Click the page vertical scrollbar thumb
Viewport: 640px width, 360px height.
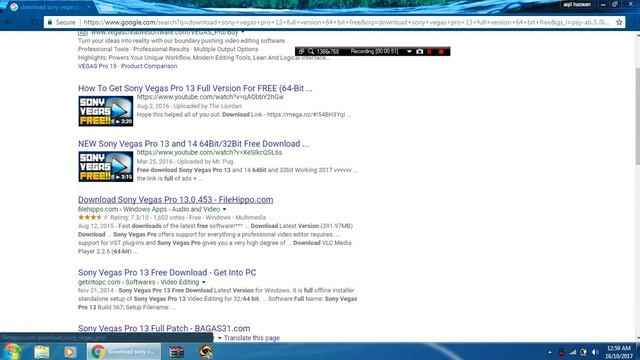pos(637,115)
